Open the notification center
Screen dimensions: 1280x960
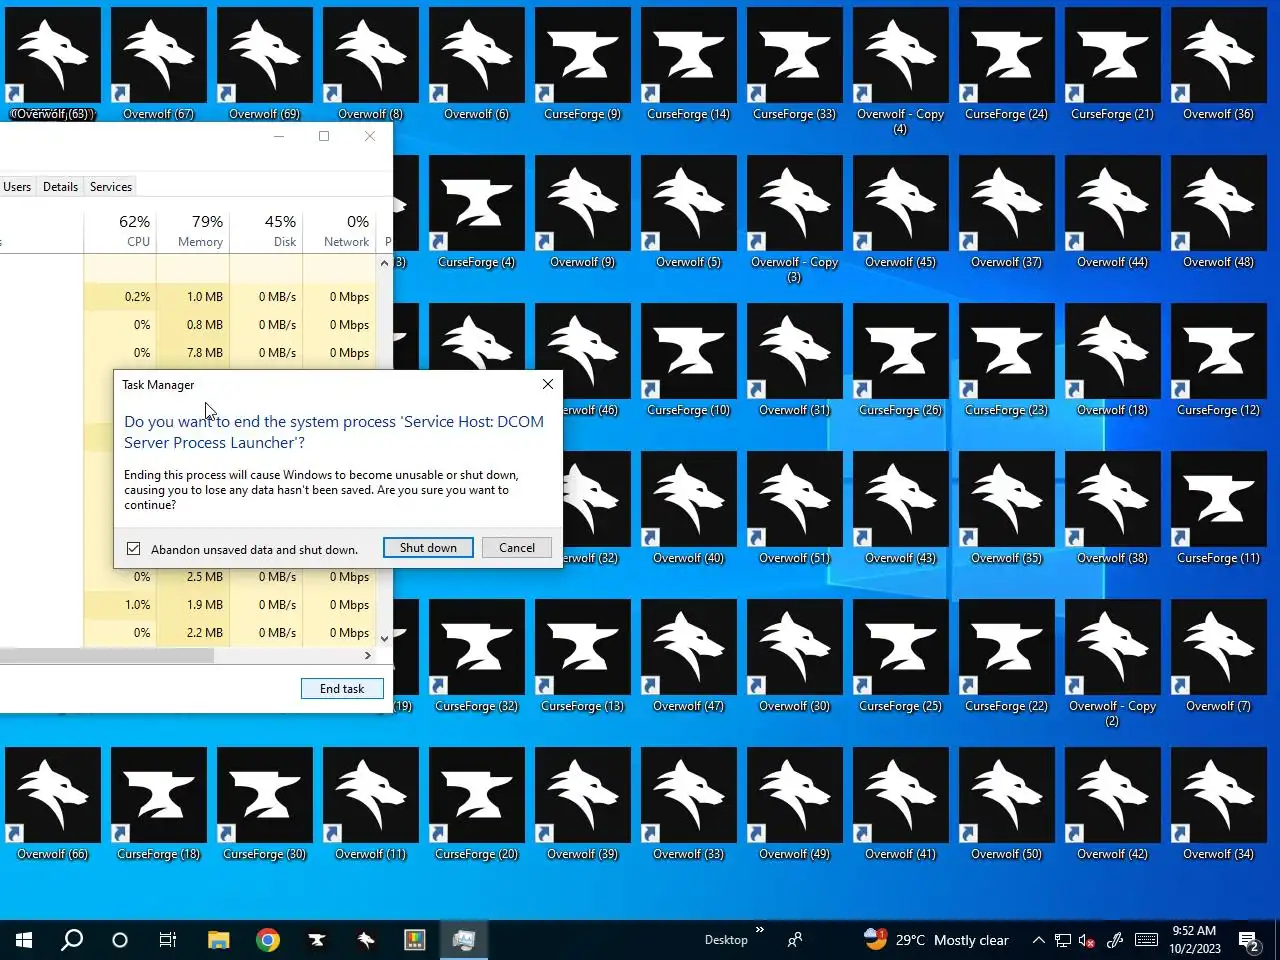[x=1250, y=940]
